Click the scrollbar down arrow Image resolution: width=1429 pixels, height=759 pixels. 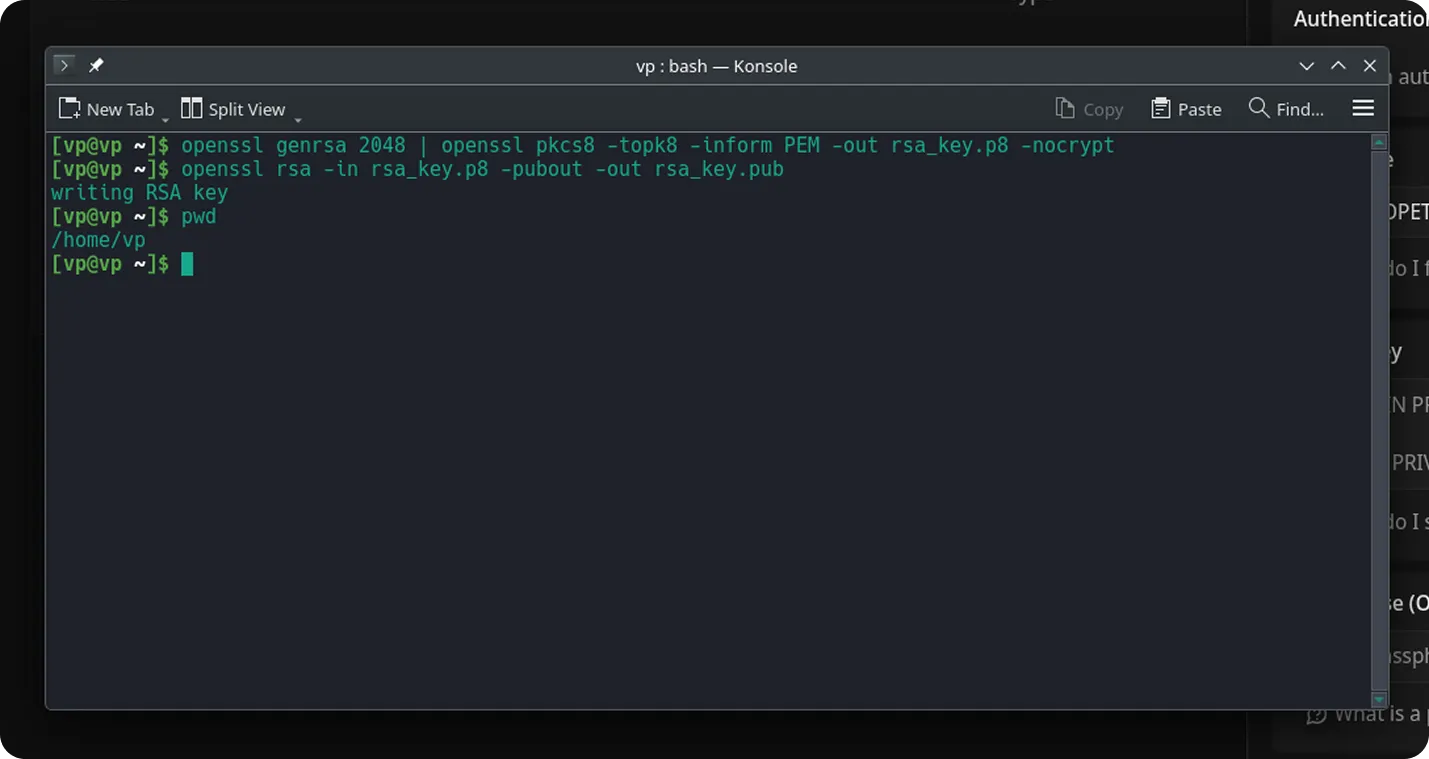[x=1378, y=700]
